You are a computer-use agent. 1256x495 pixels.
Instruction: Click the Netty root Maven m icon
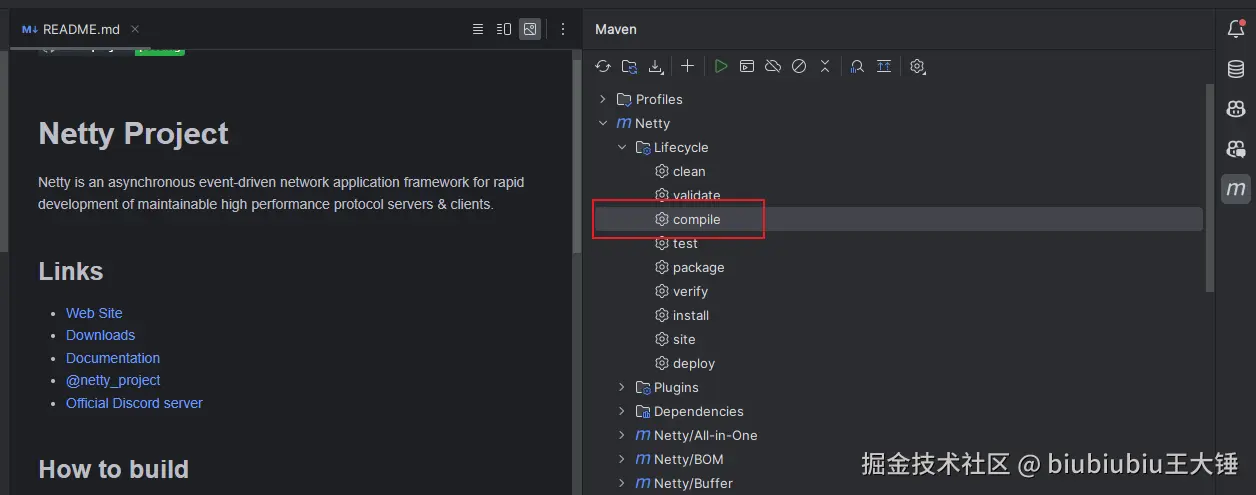[624, 123]
